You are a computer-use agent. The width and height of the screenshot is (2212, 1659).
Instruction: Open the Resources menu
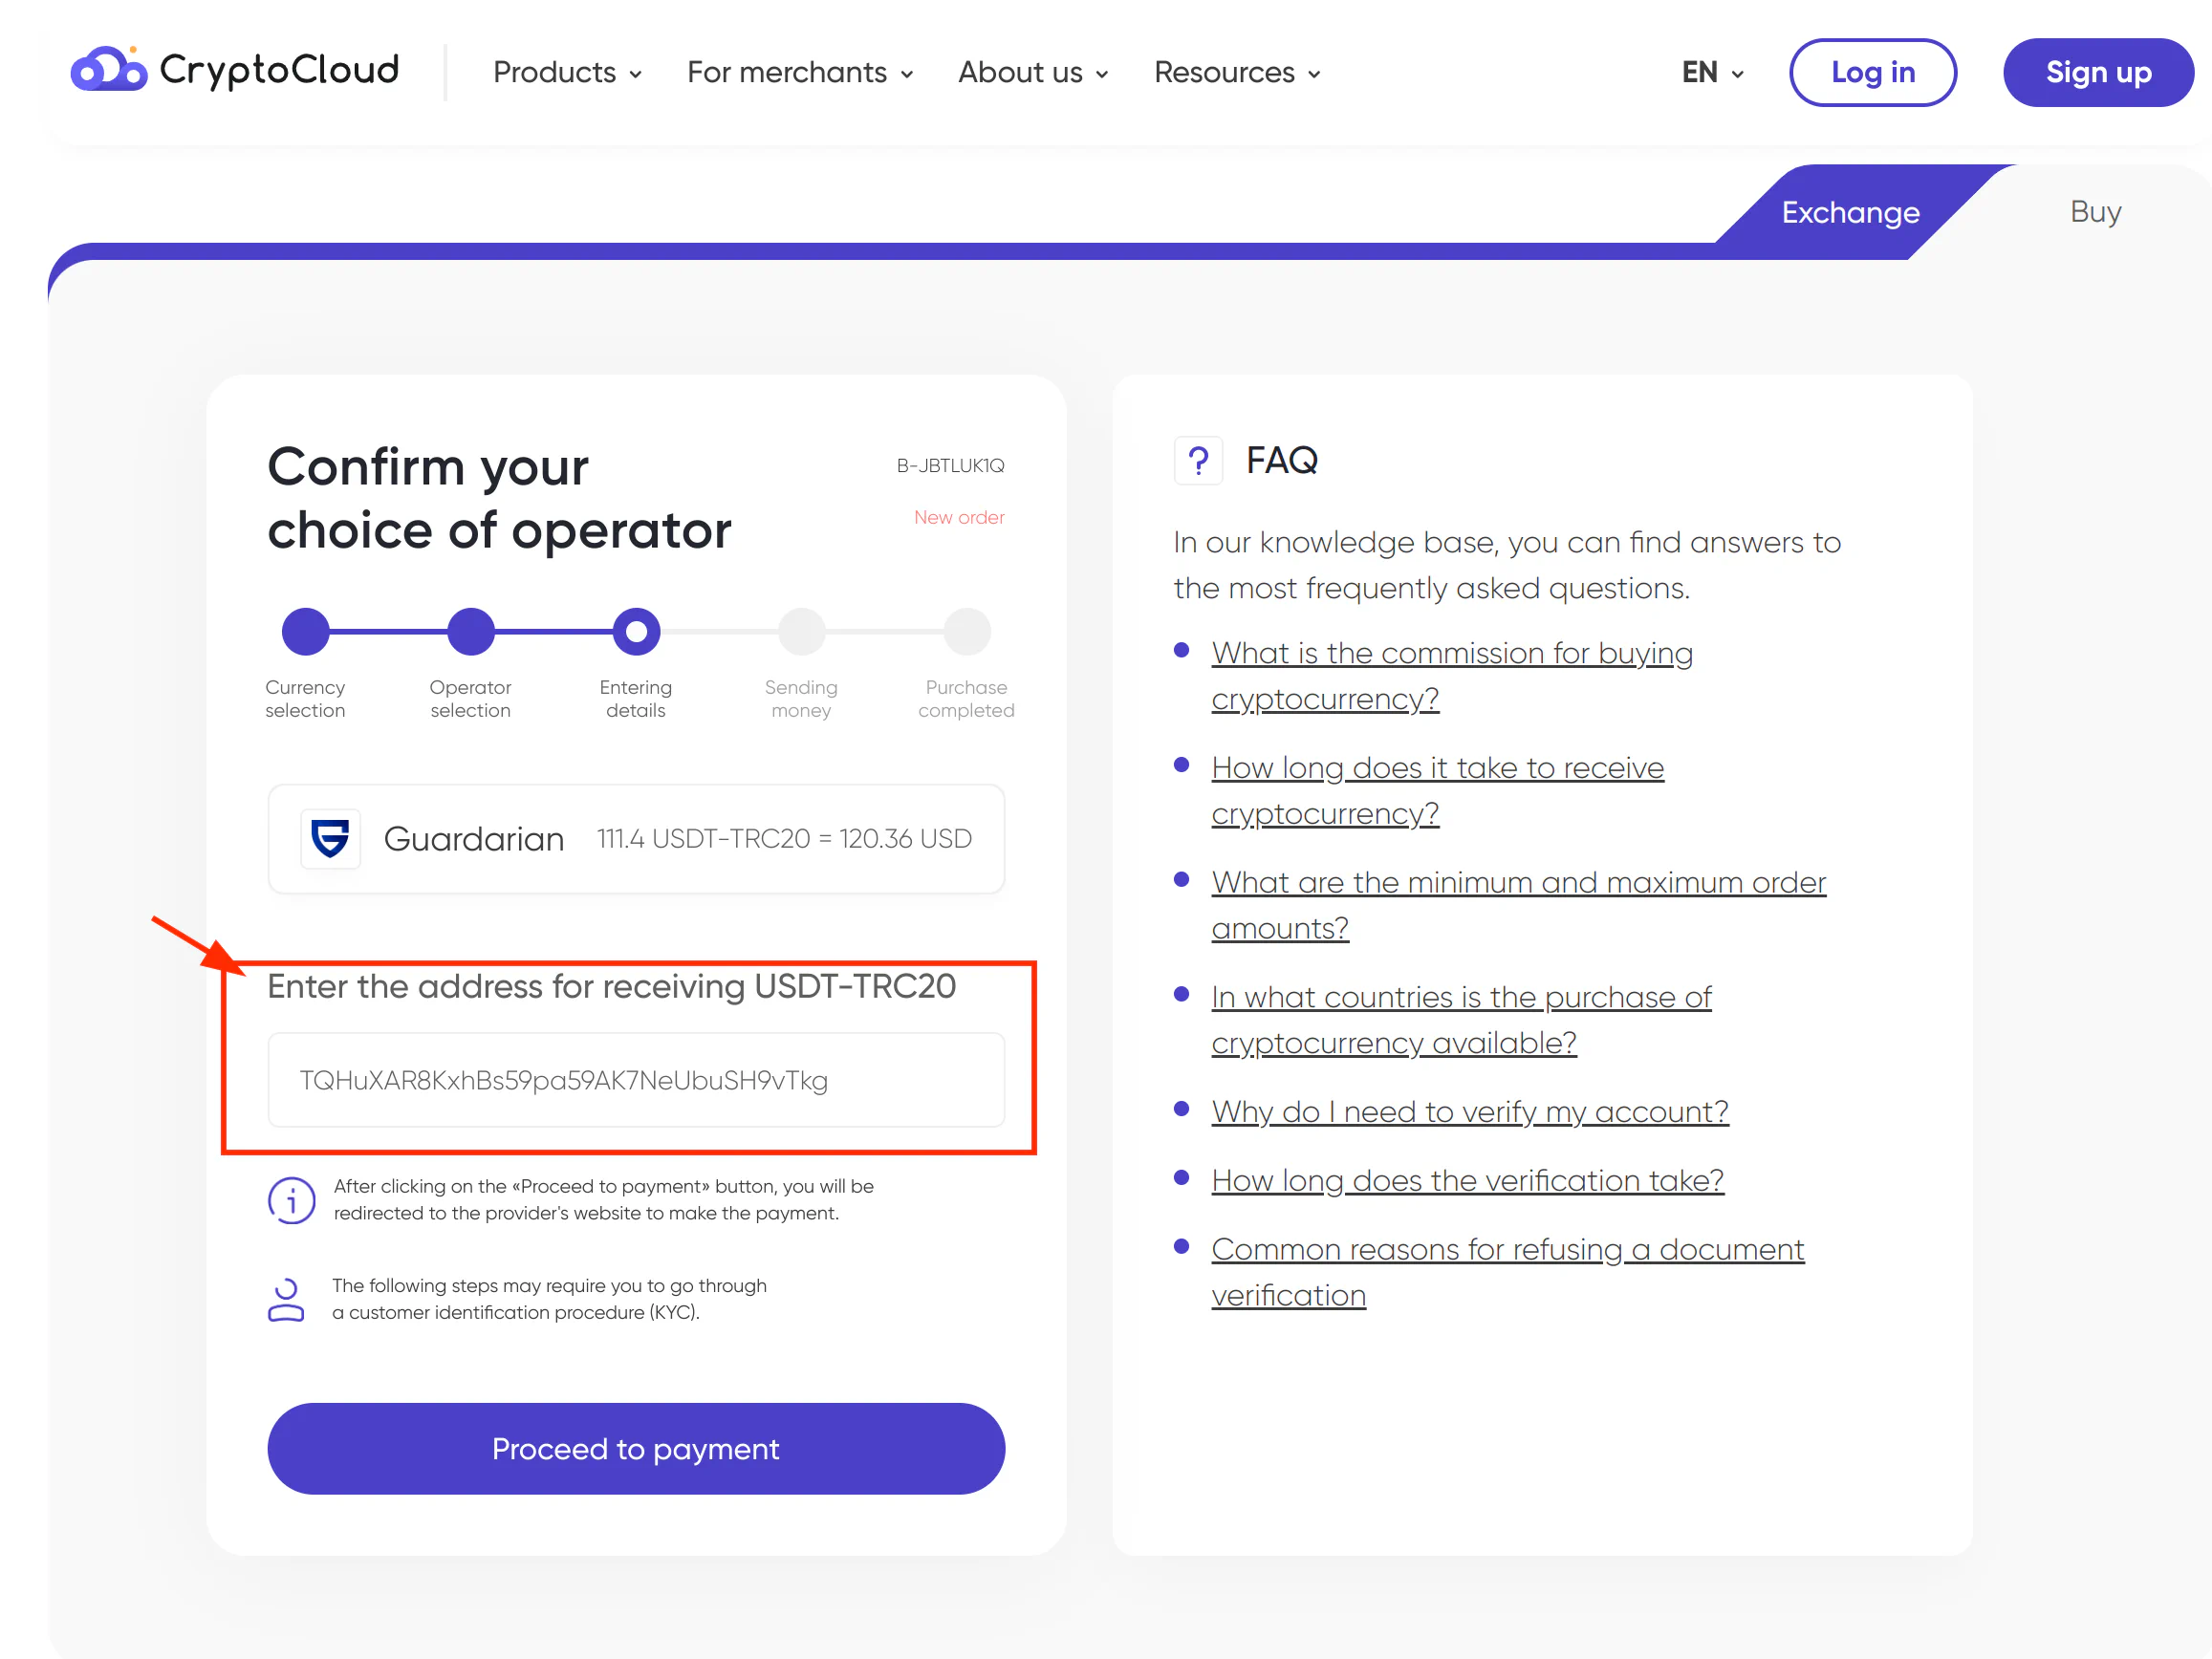click(1236, 72)
